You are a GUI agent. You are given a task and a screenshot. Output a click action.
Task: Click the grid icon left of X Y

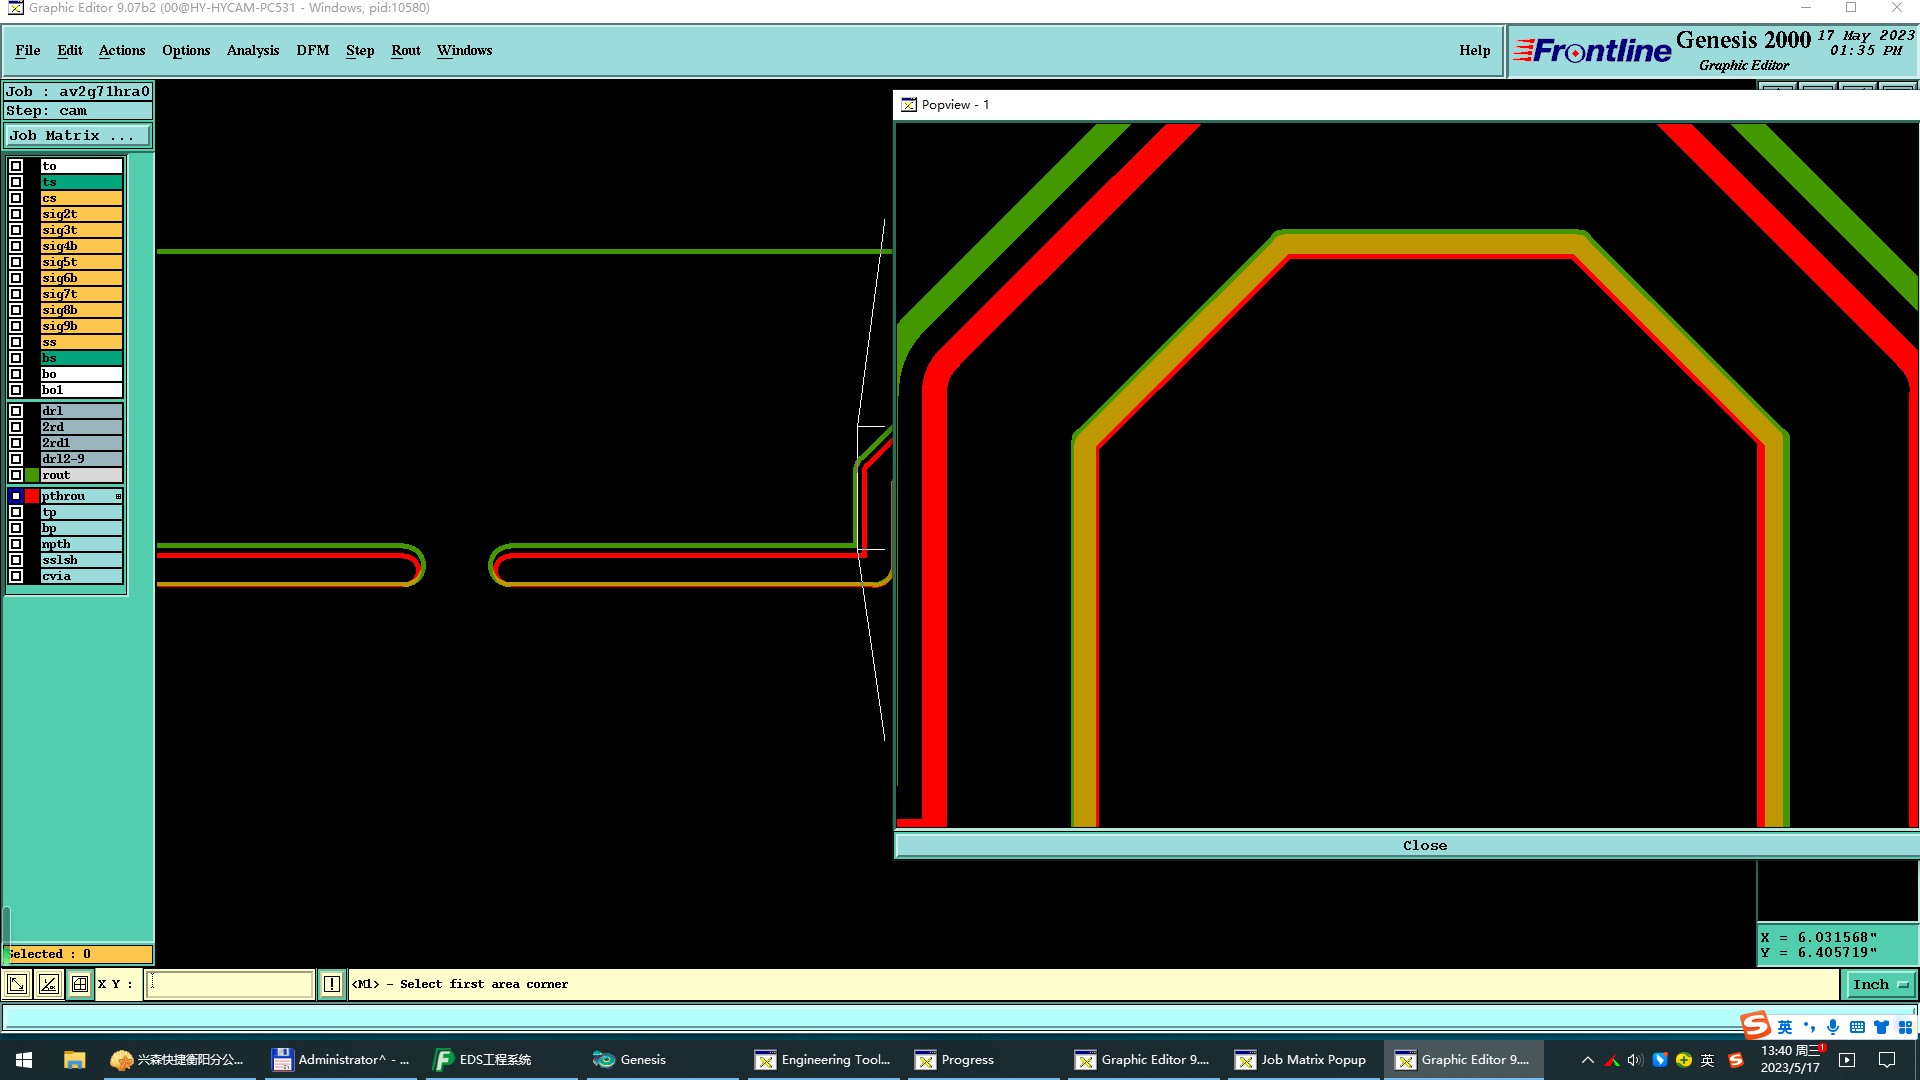click(80, 984)
